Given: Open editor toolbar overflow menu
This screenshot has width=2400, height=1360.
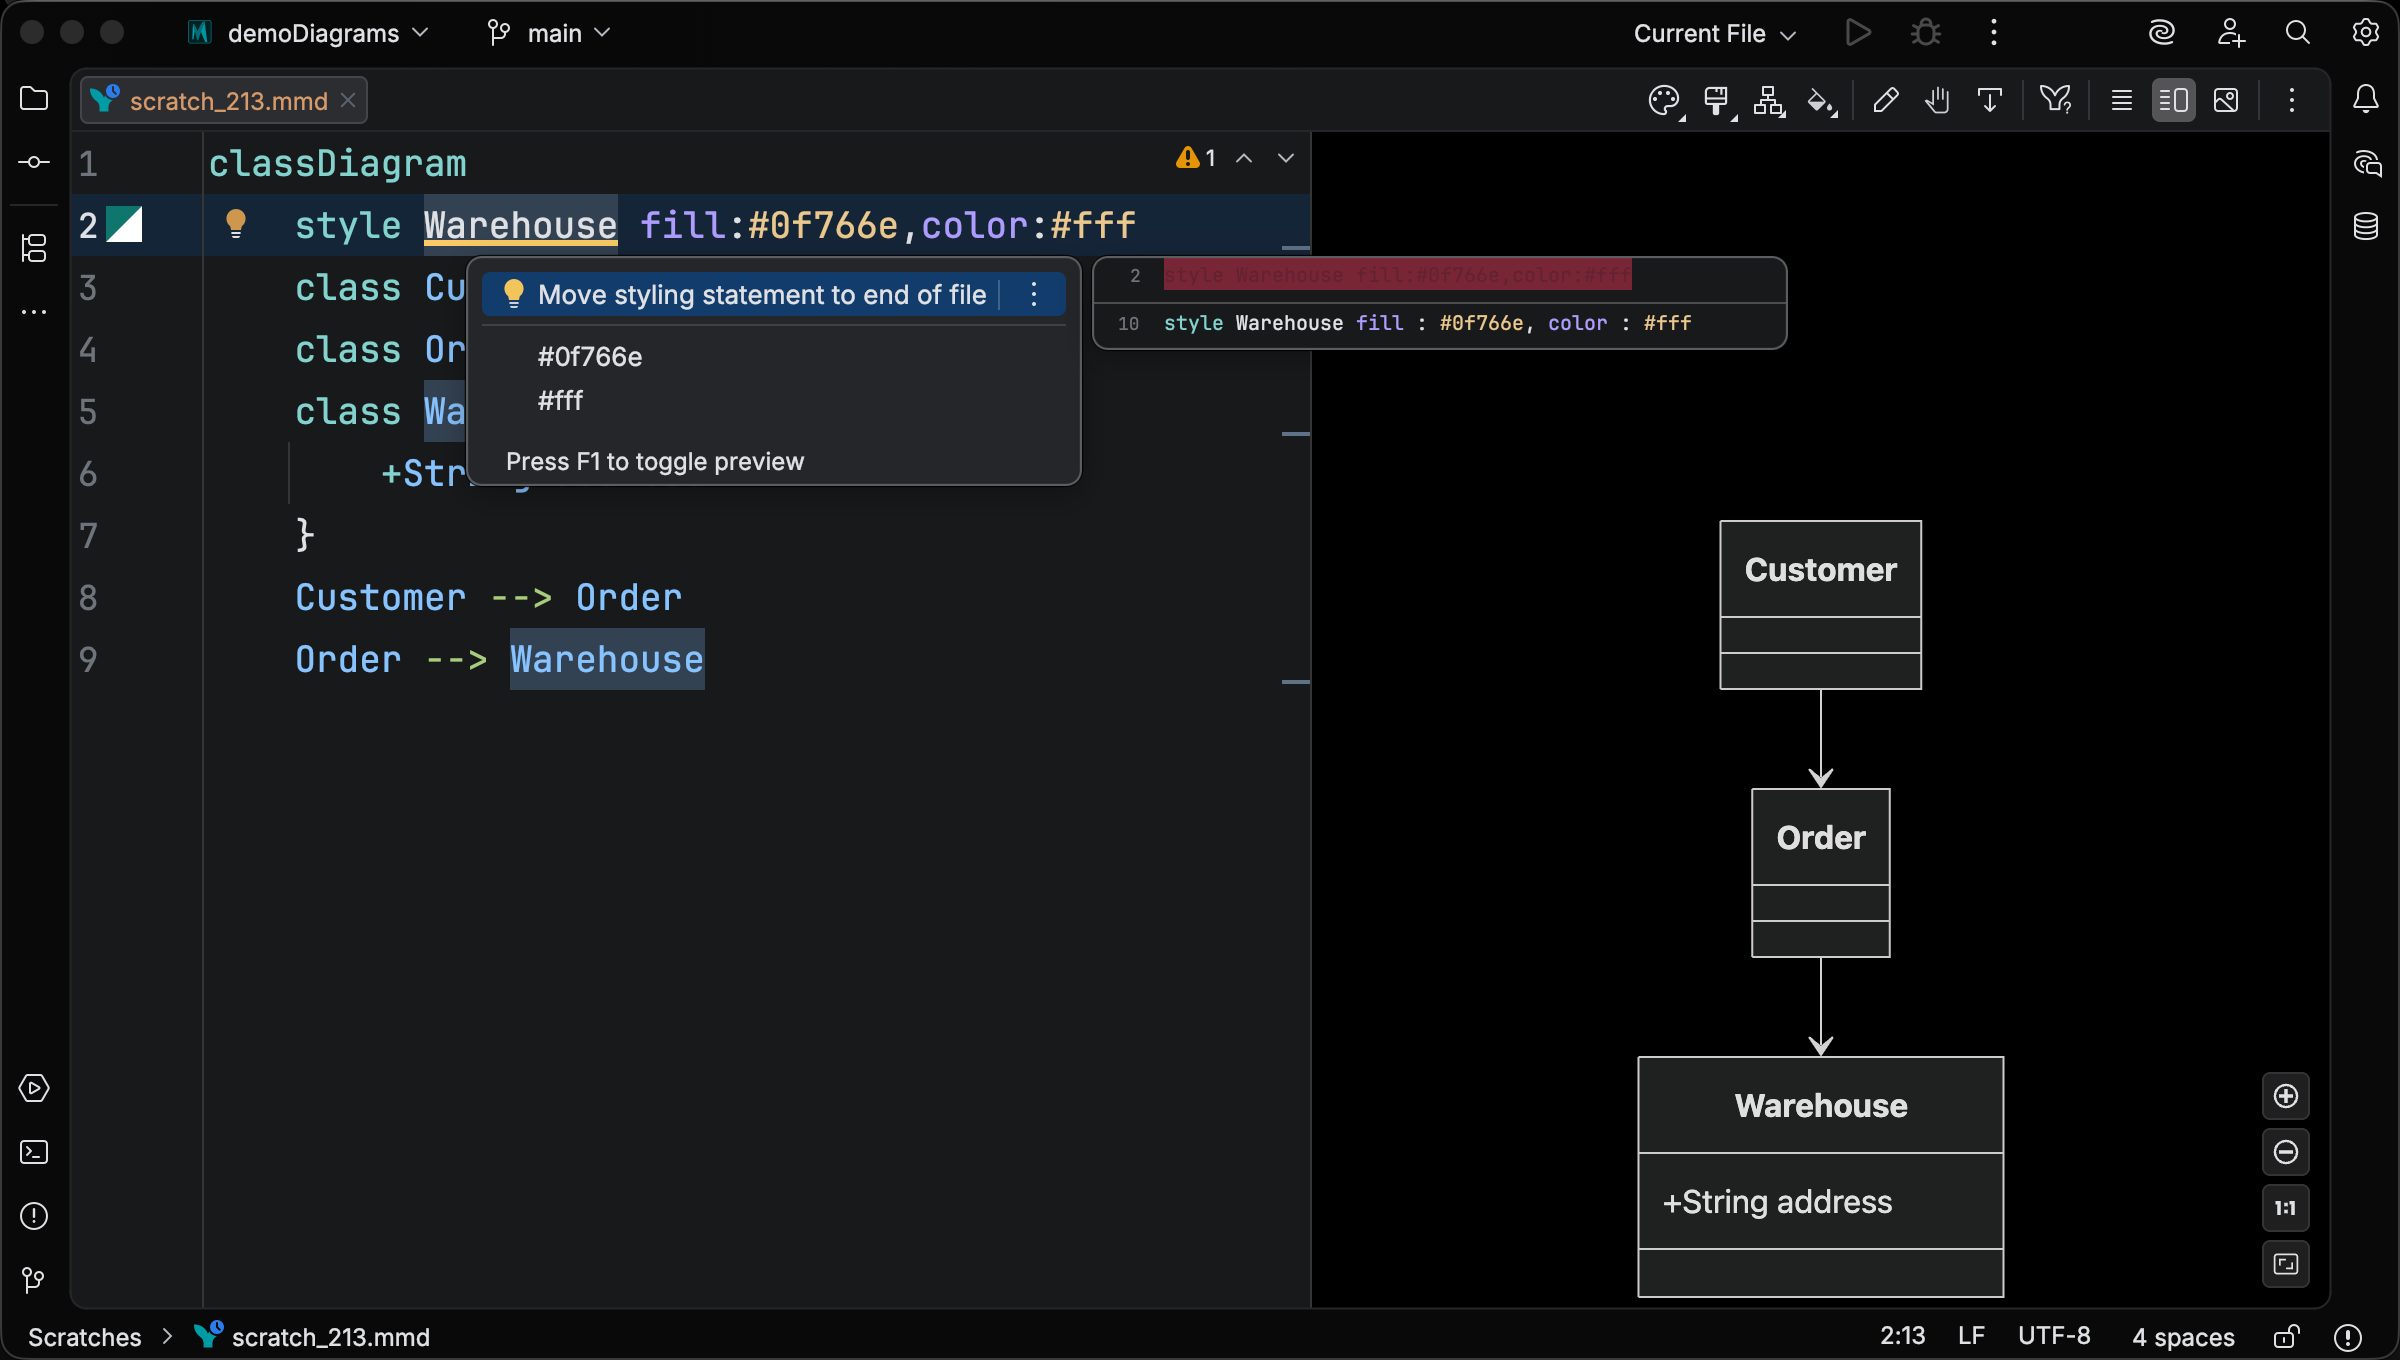Looking at the screenshot, I should pyautogui.click(x=2292, y=100).
